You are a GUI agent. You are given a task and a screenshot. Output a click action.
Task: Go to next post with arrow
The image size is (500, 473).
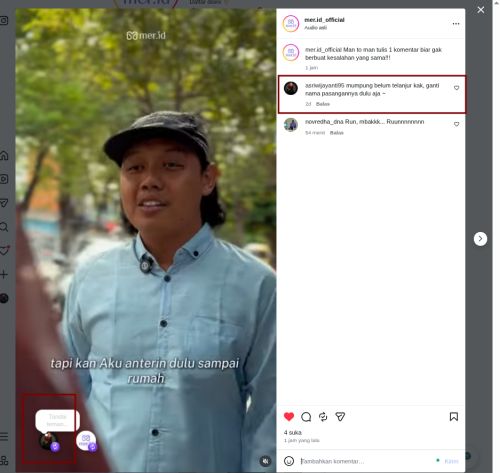(x=480, y=239)
